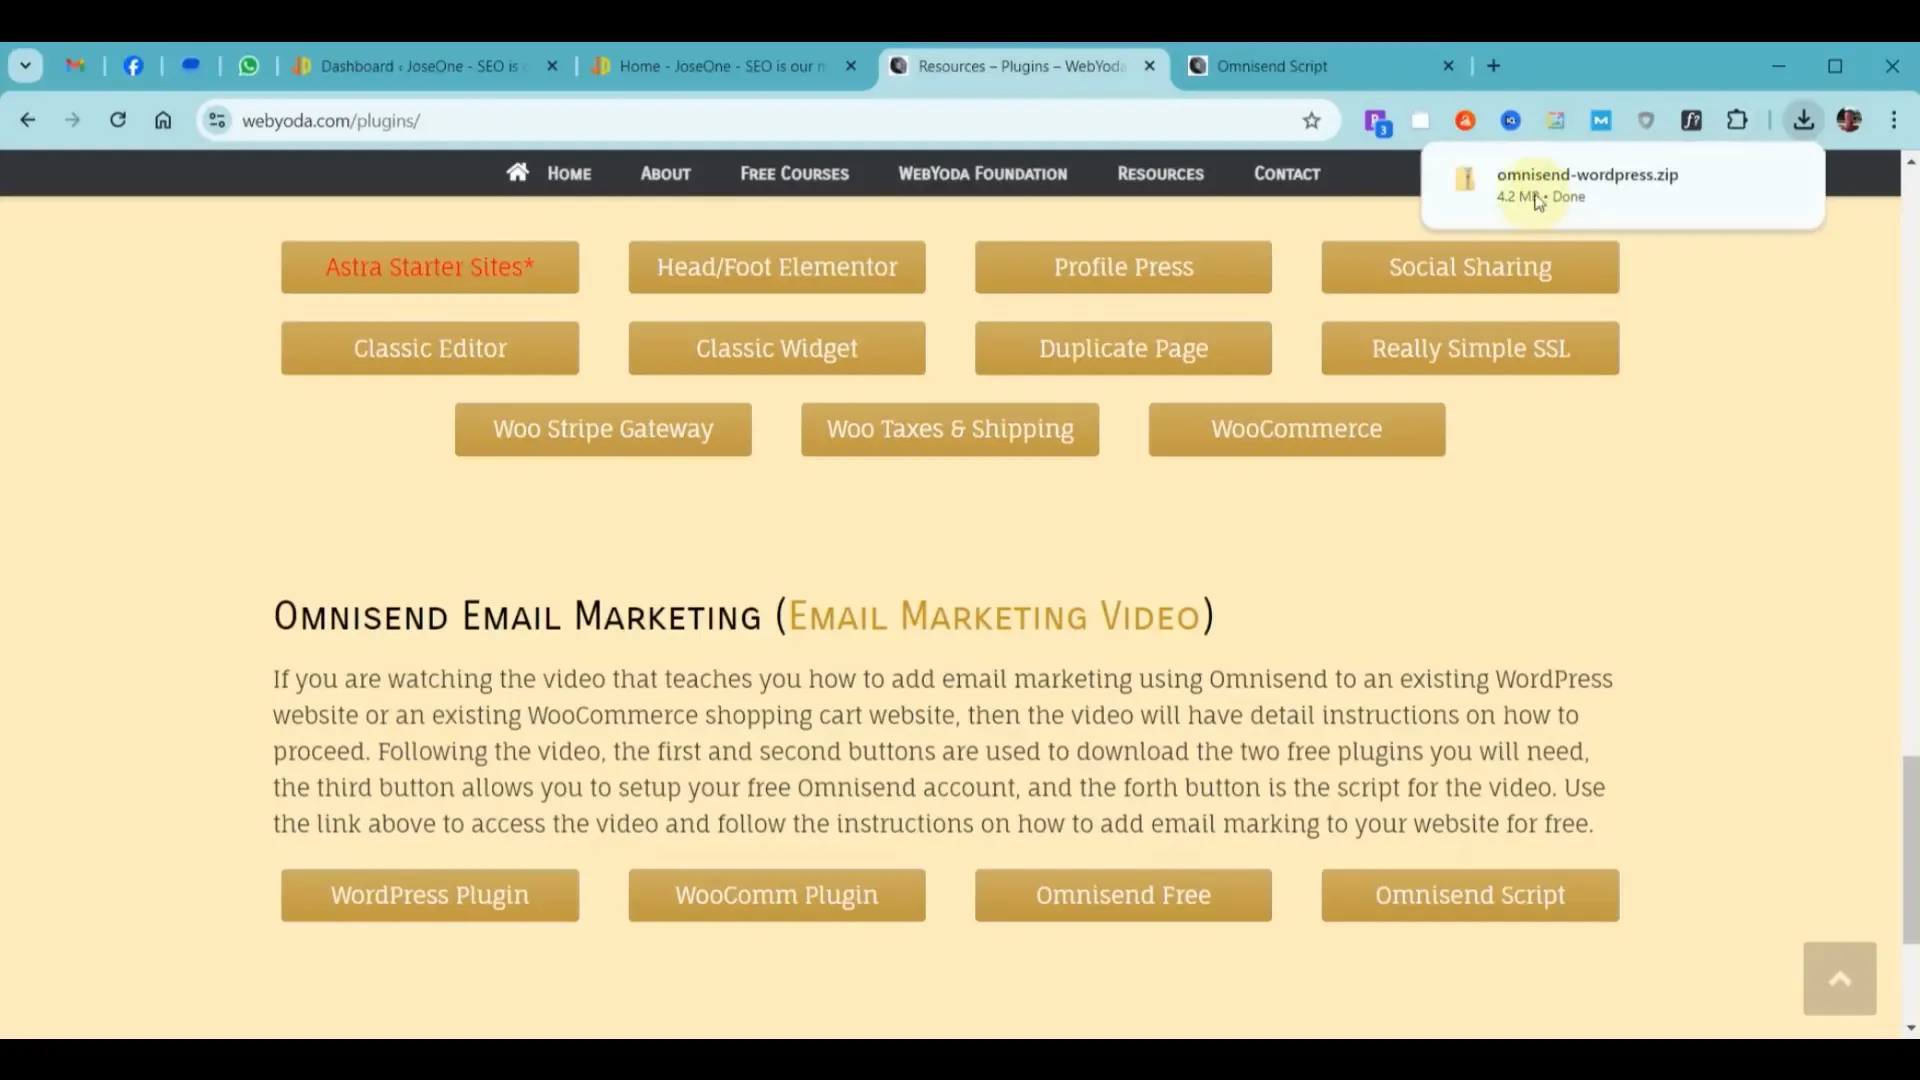
Task: Open the pinned WhatsApp tab icon
Action: (249, 66)
